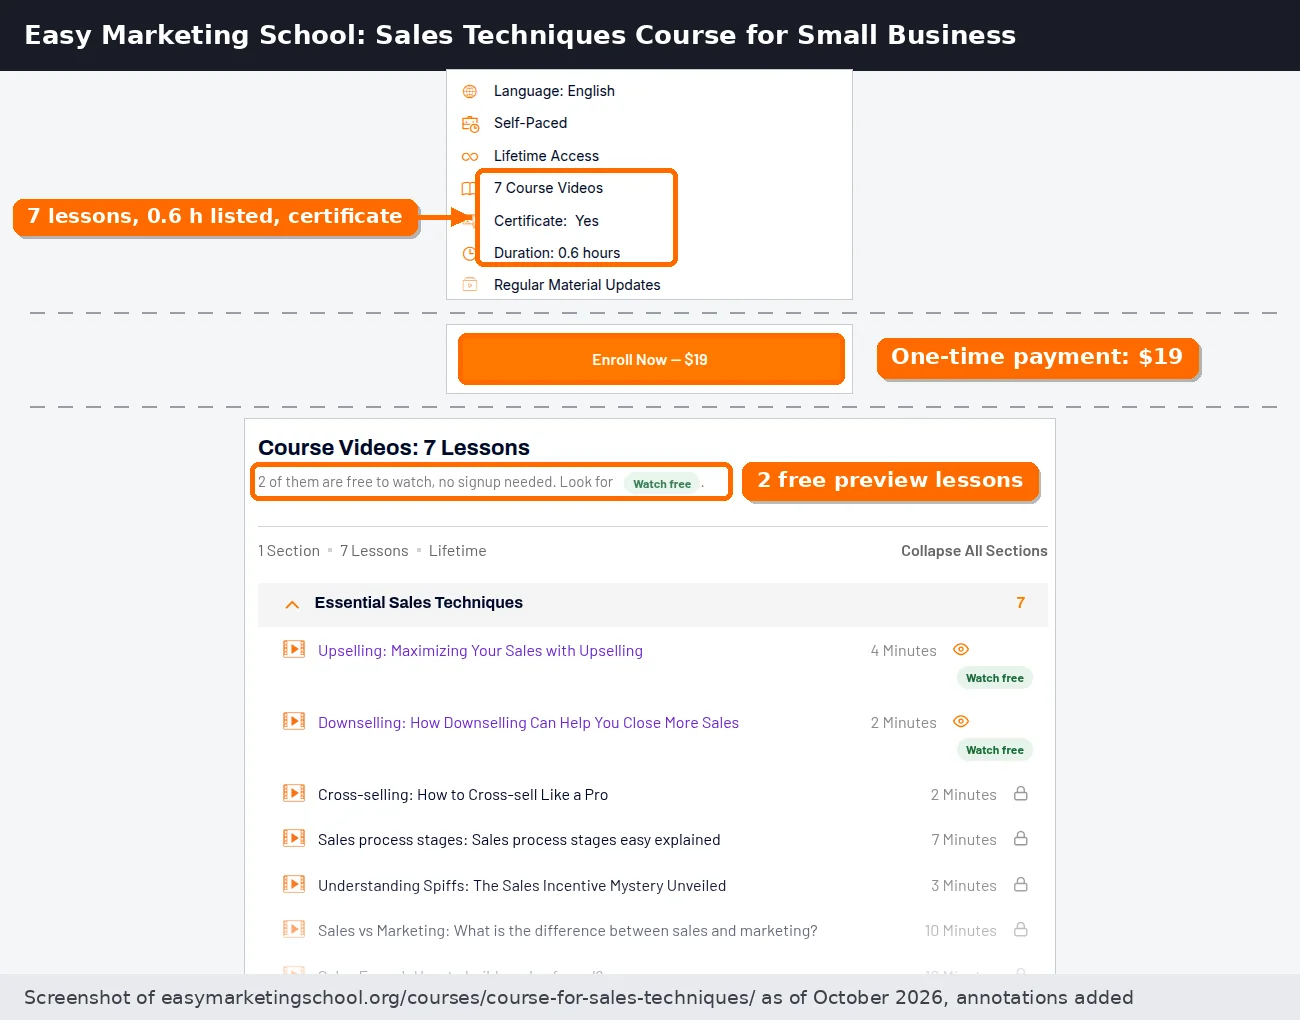The image size is (1300, 1020).
Task: Click the clock icon next to Duration
Action: coord(469,253)
